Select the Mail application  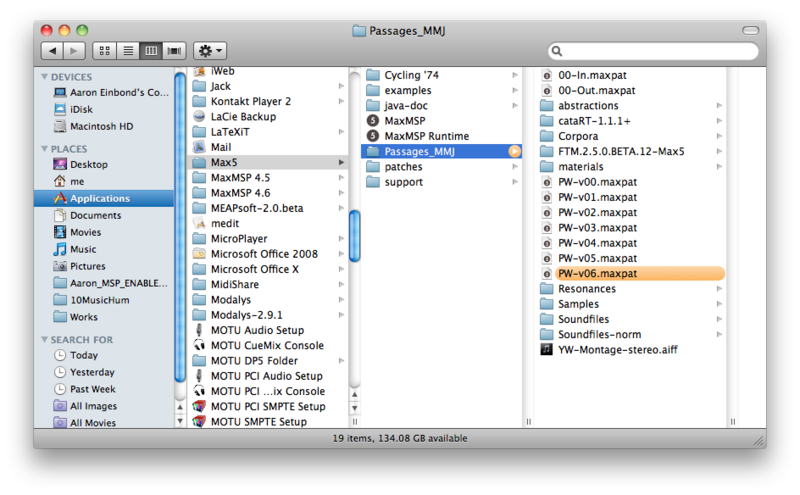[212, 147]
